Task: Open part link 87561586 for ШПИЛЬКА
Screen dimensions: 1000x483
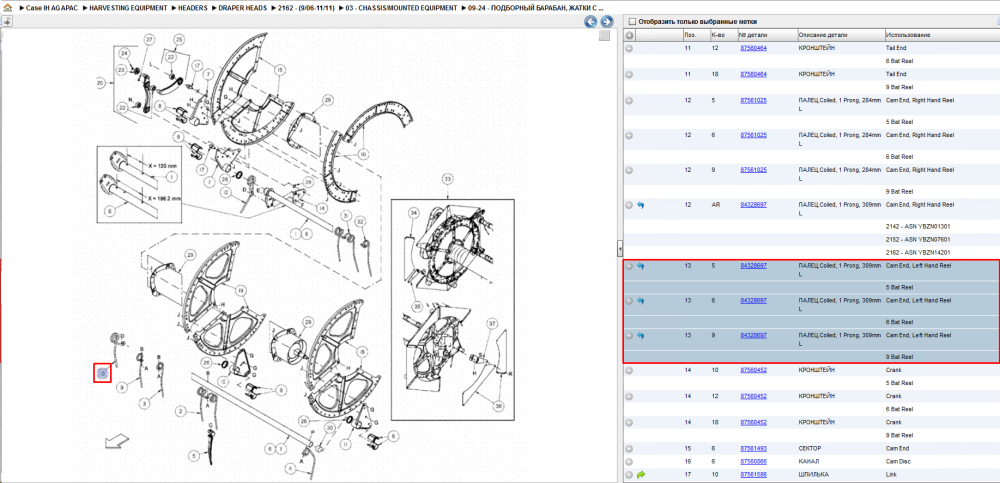Action: tap(753, 475)
